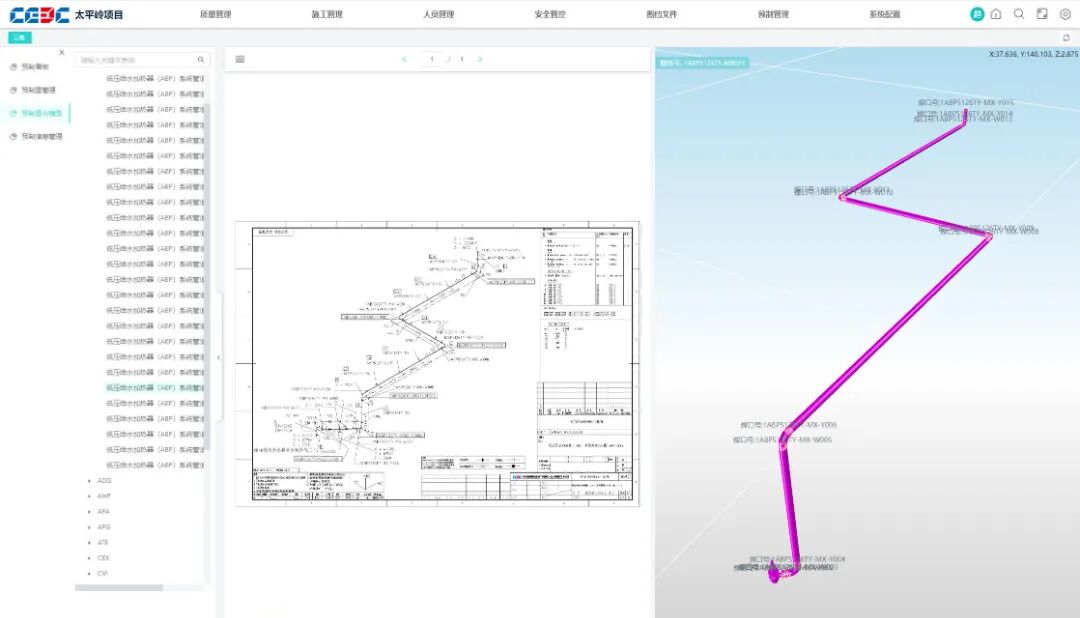Click the magnifier icon in tree search box
Image resolution: width=1080 pixels, height=618 pixels.
click(x=201, y=60)
